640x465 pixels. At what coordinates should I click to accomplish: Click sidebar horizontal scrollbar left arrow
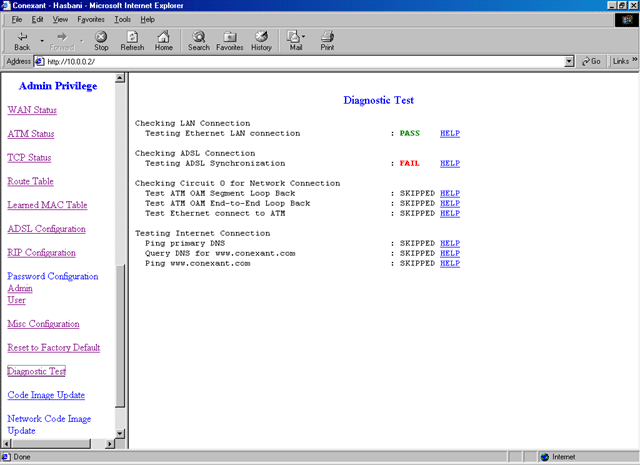click(x=7, y=444)
